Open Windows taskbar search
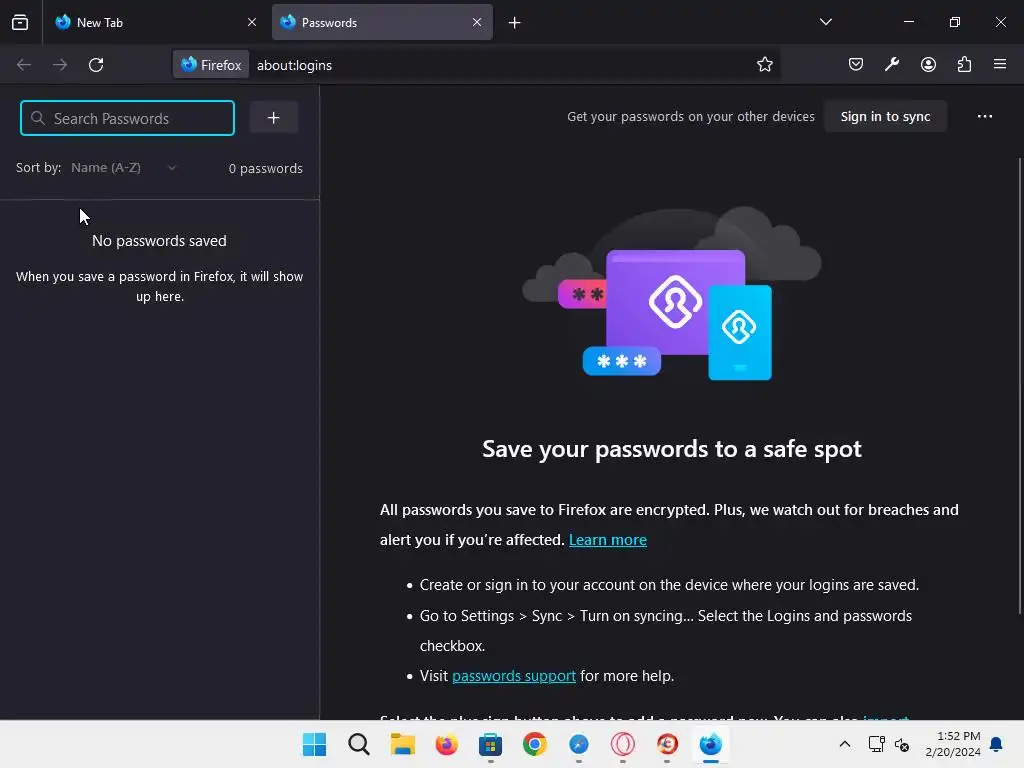 click(359, 744)
